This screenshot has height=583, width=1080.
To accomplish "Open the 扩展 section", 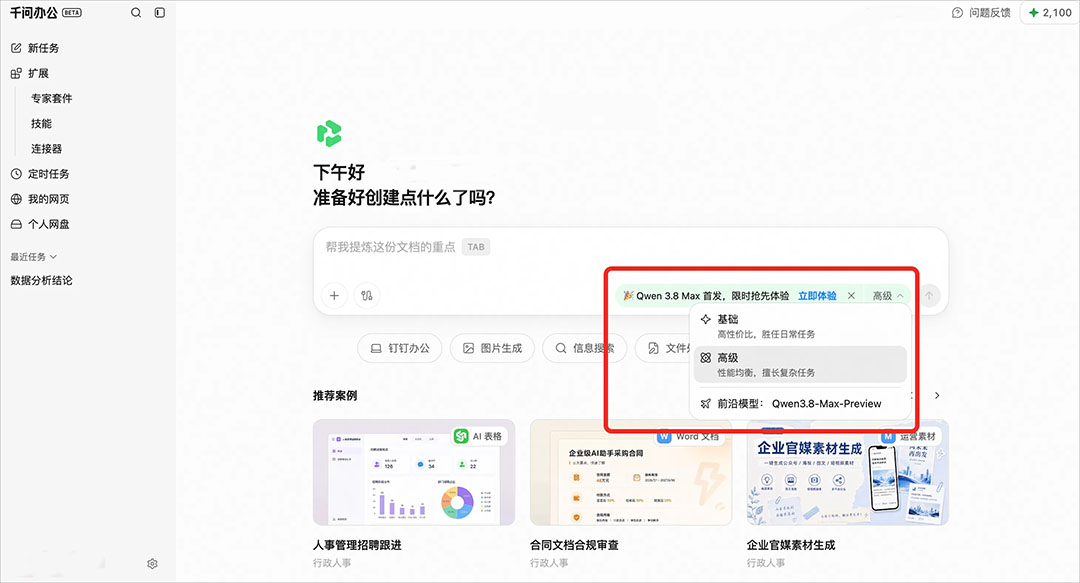I will coord(30,73).
